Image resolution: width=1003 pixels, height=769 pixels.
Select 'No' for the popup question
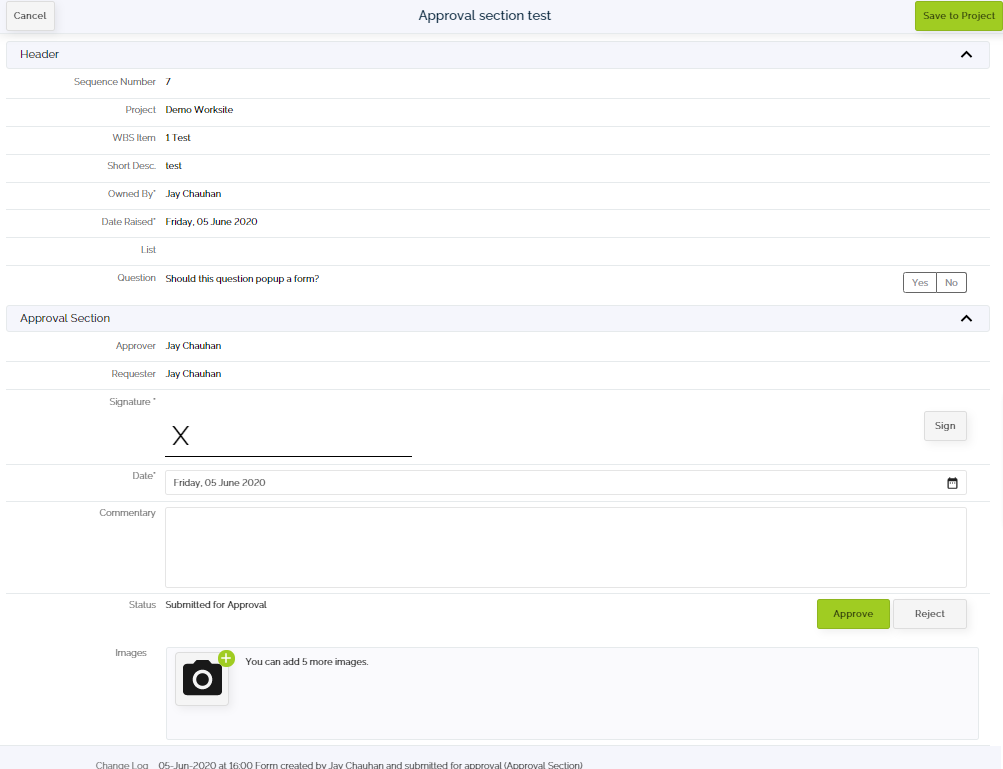tap(951, 282)
